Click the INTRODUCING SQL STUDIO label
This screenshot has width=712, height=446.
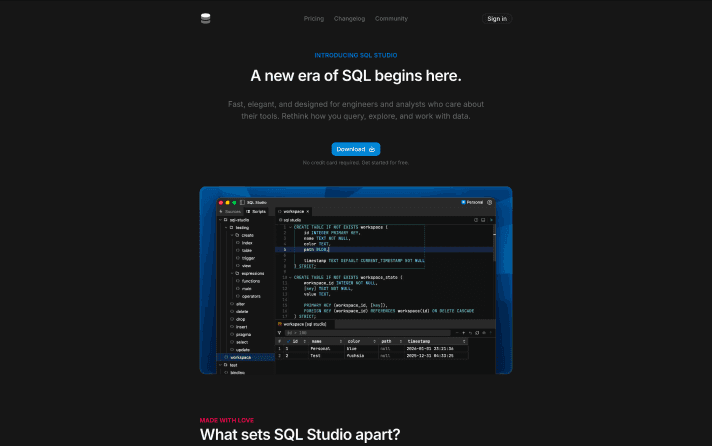tap(356, 55)
